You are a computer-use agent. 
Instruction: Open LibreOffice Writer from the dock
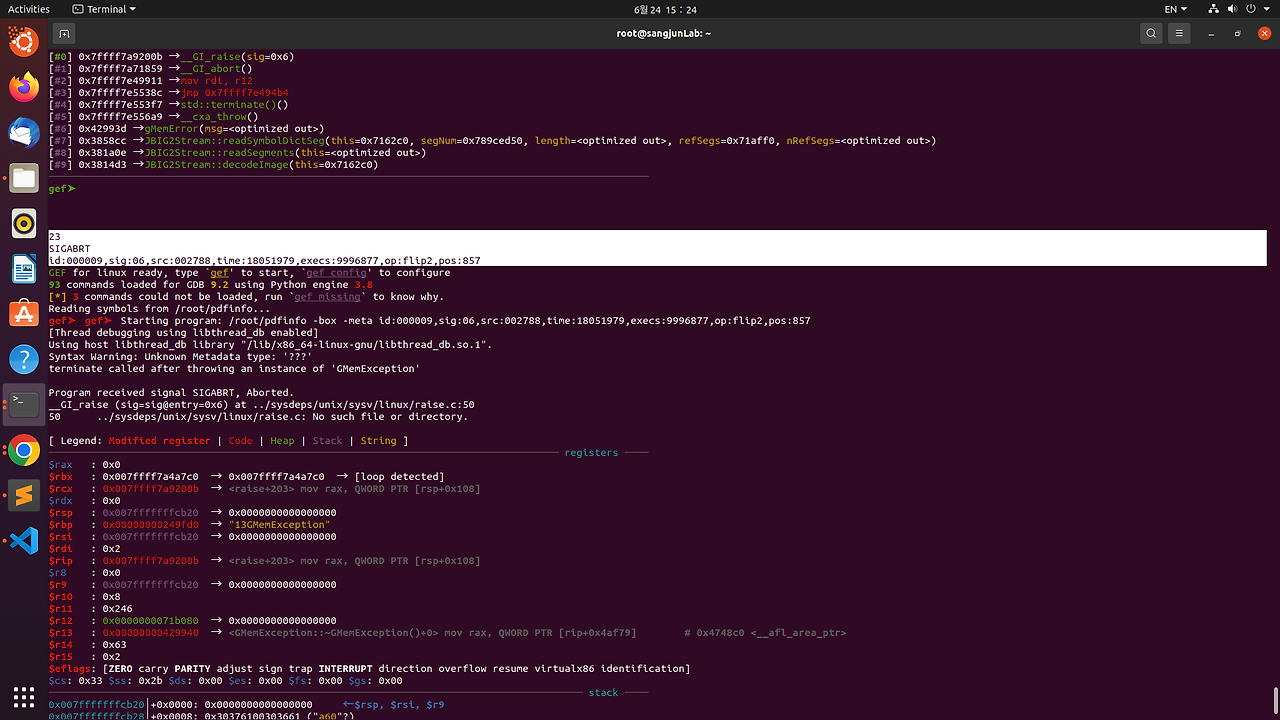point(24,269)
